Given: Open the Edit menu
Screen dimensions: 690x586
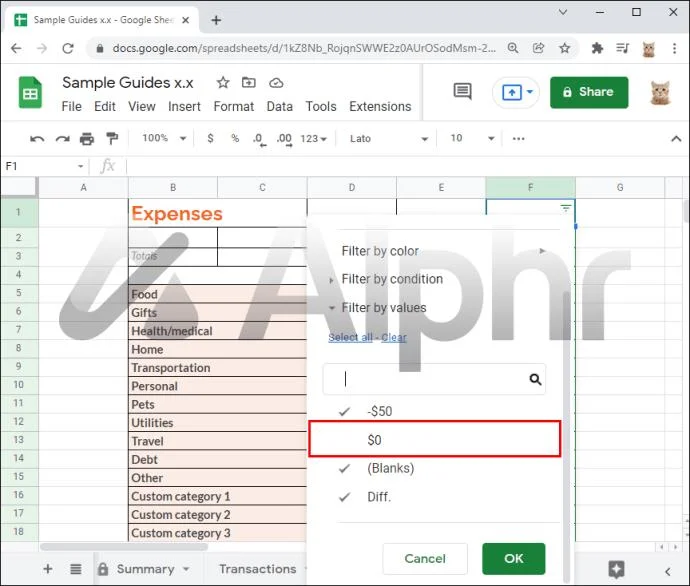Looking at the screenshot, I should (x=105, y=106).
